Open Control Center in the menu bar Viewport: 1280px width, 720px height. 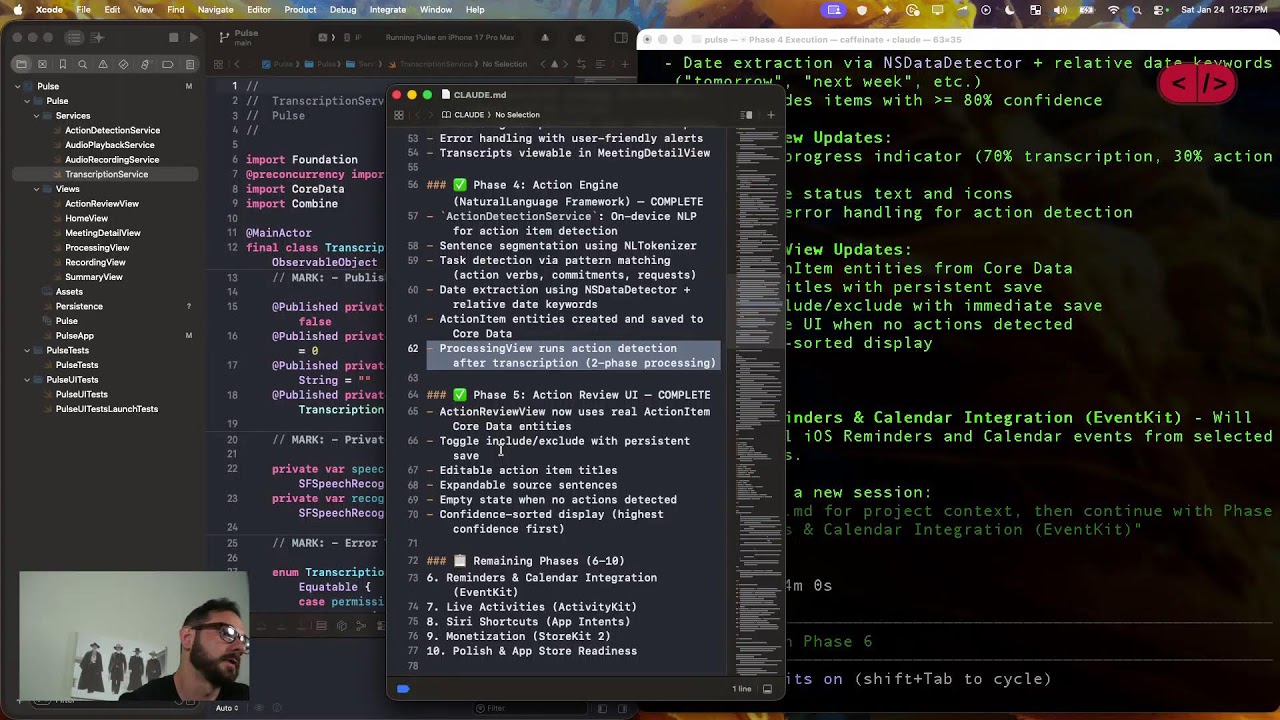click(x=1160, y=10)
